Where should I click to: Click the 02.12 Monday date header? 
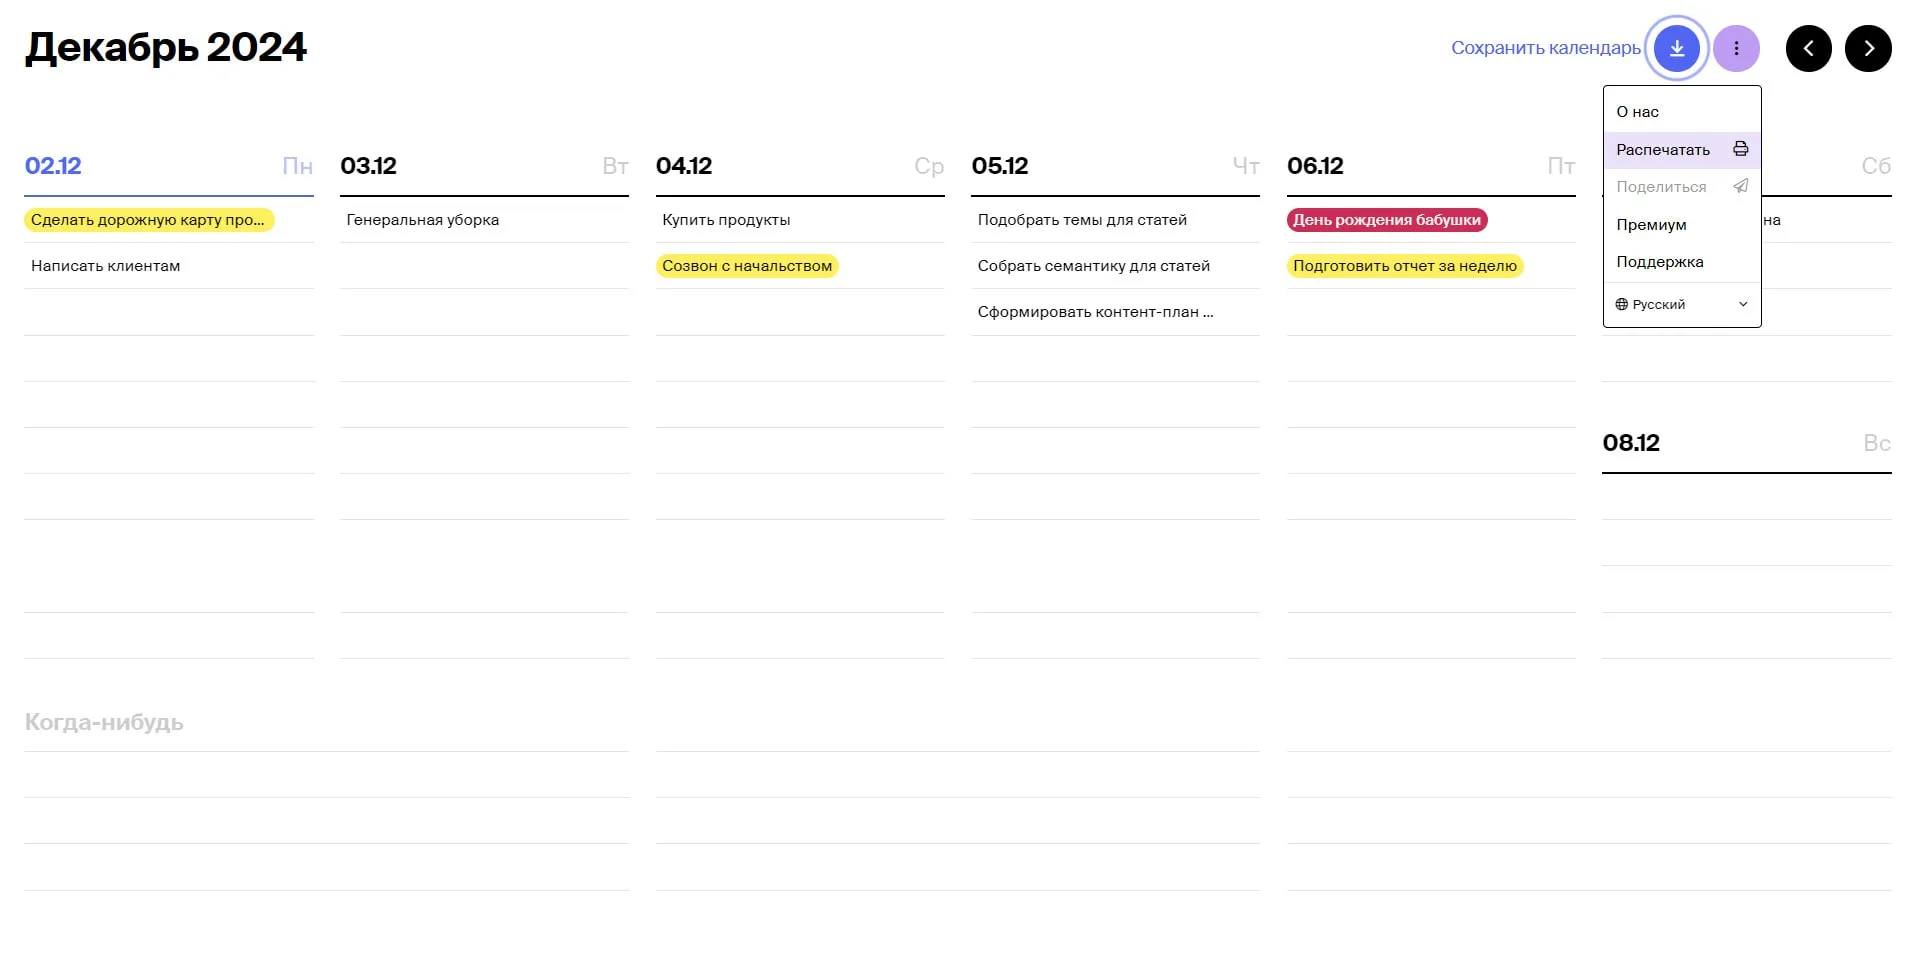(x=53, y=166)
